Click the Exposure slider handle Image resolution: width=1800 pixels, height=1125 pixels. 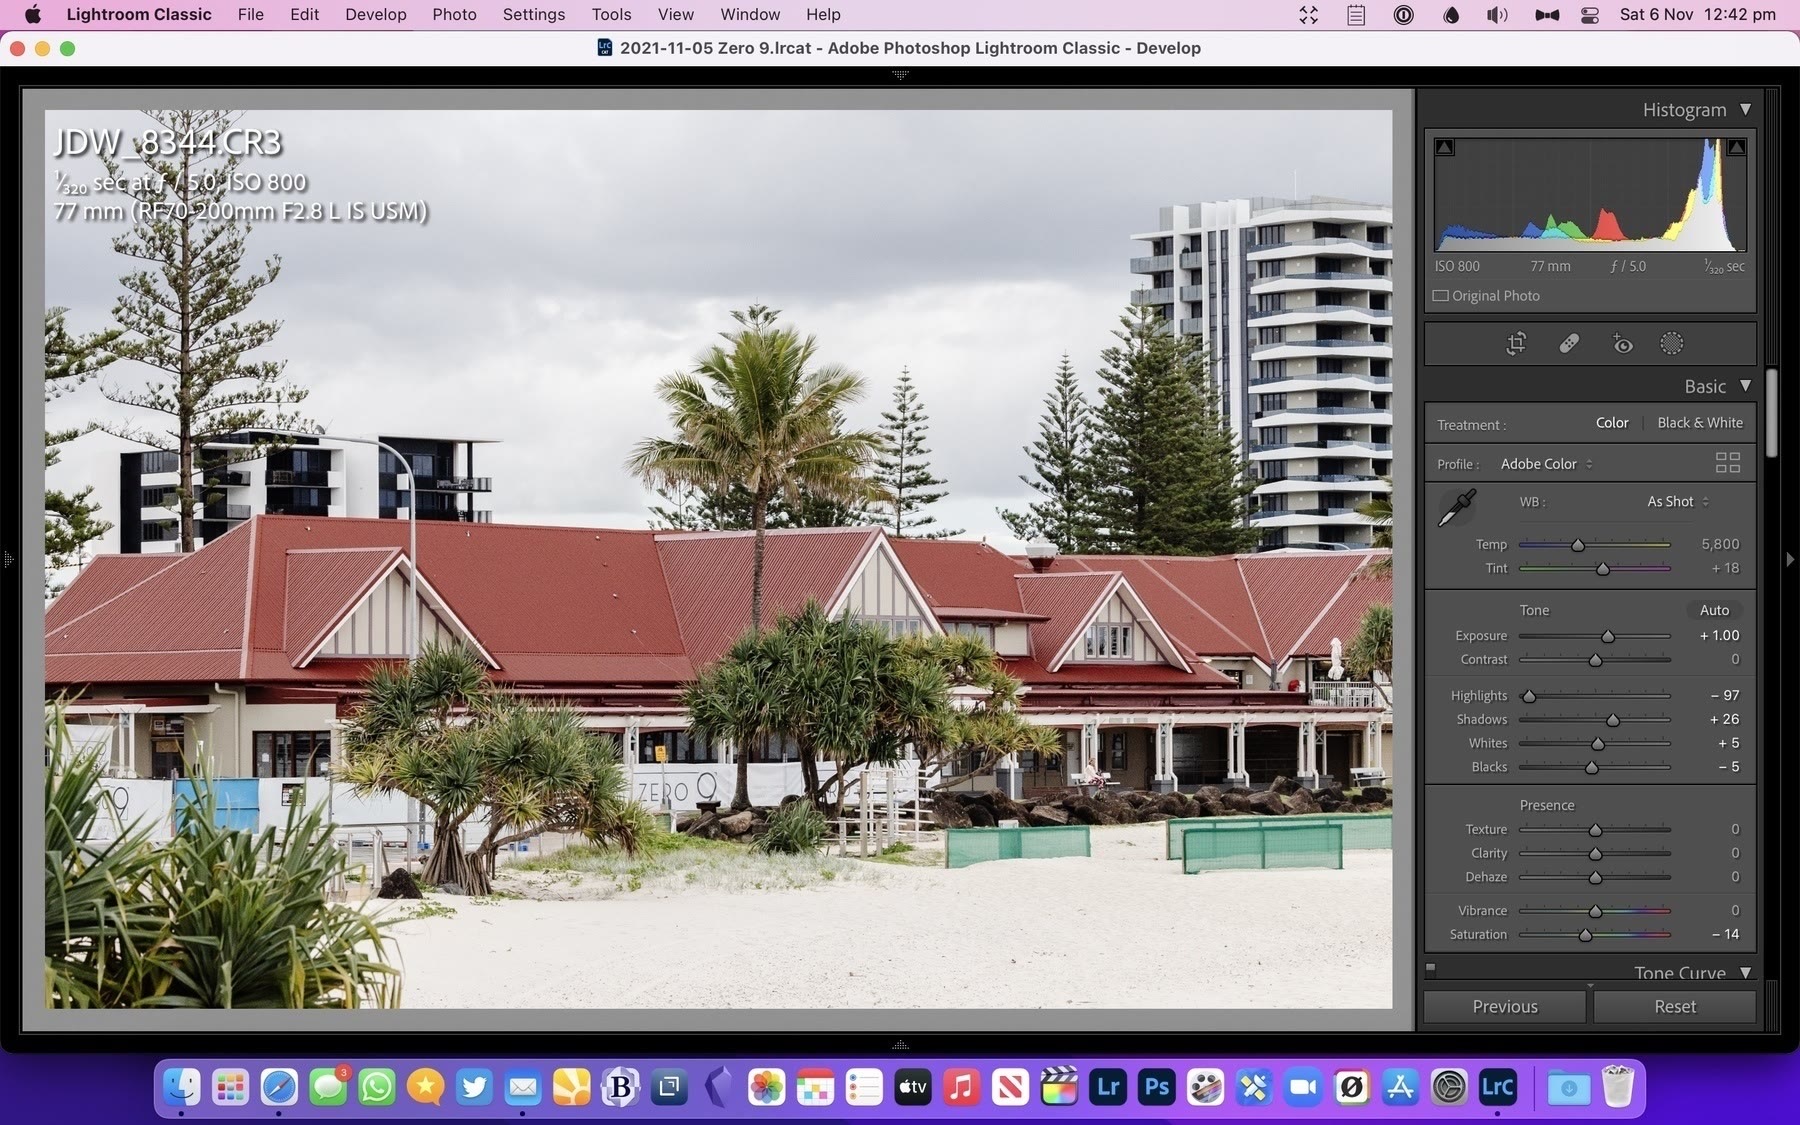coord(1608,637)
